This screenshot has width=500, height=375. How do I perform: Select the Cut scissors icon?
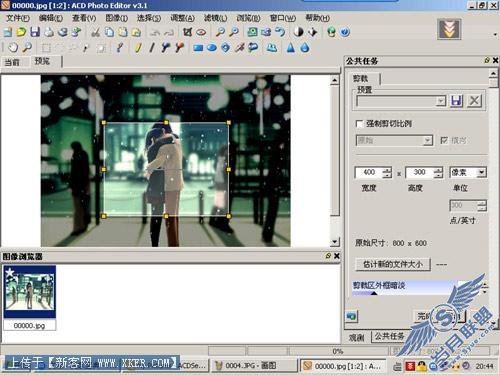point(96,32)
